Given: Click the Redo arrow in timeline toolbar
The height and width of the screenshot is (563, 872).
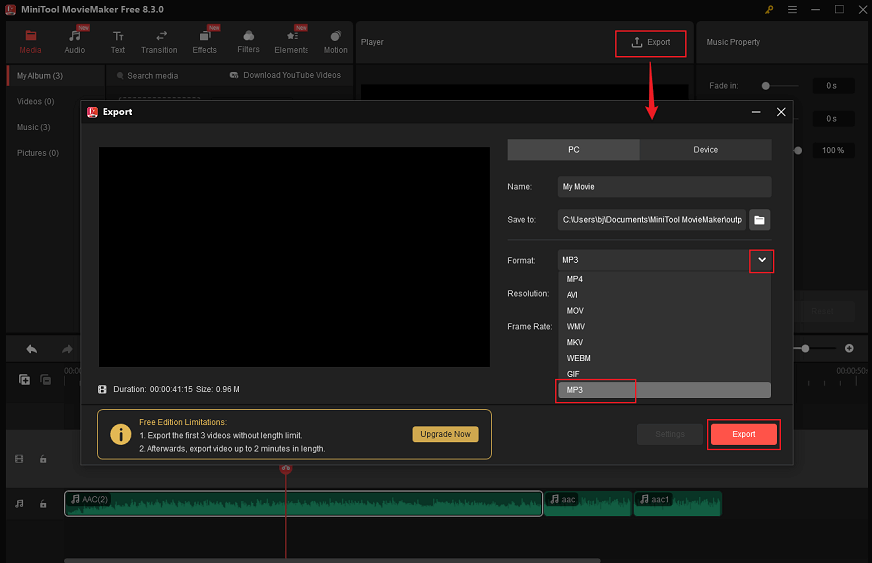Looking at the screenshot, I should point(67,349).
